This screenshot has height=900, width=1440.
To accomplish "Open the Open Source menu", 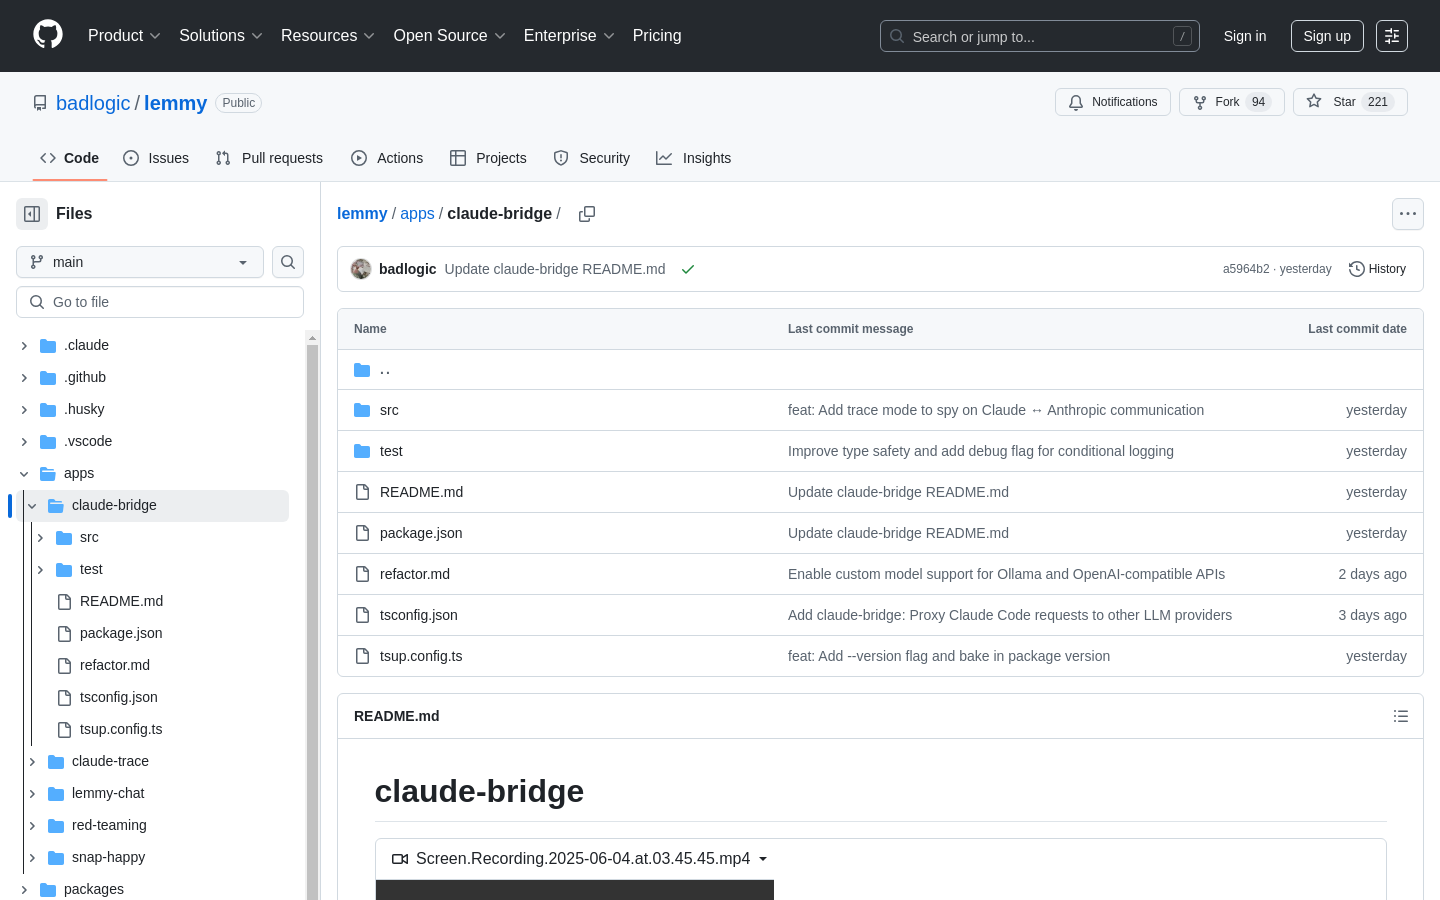I will click(x=450, y=36).
